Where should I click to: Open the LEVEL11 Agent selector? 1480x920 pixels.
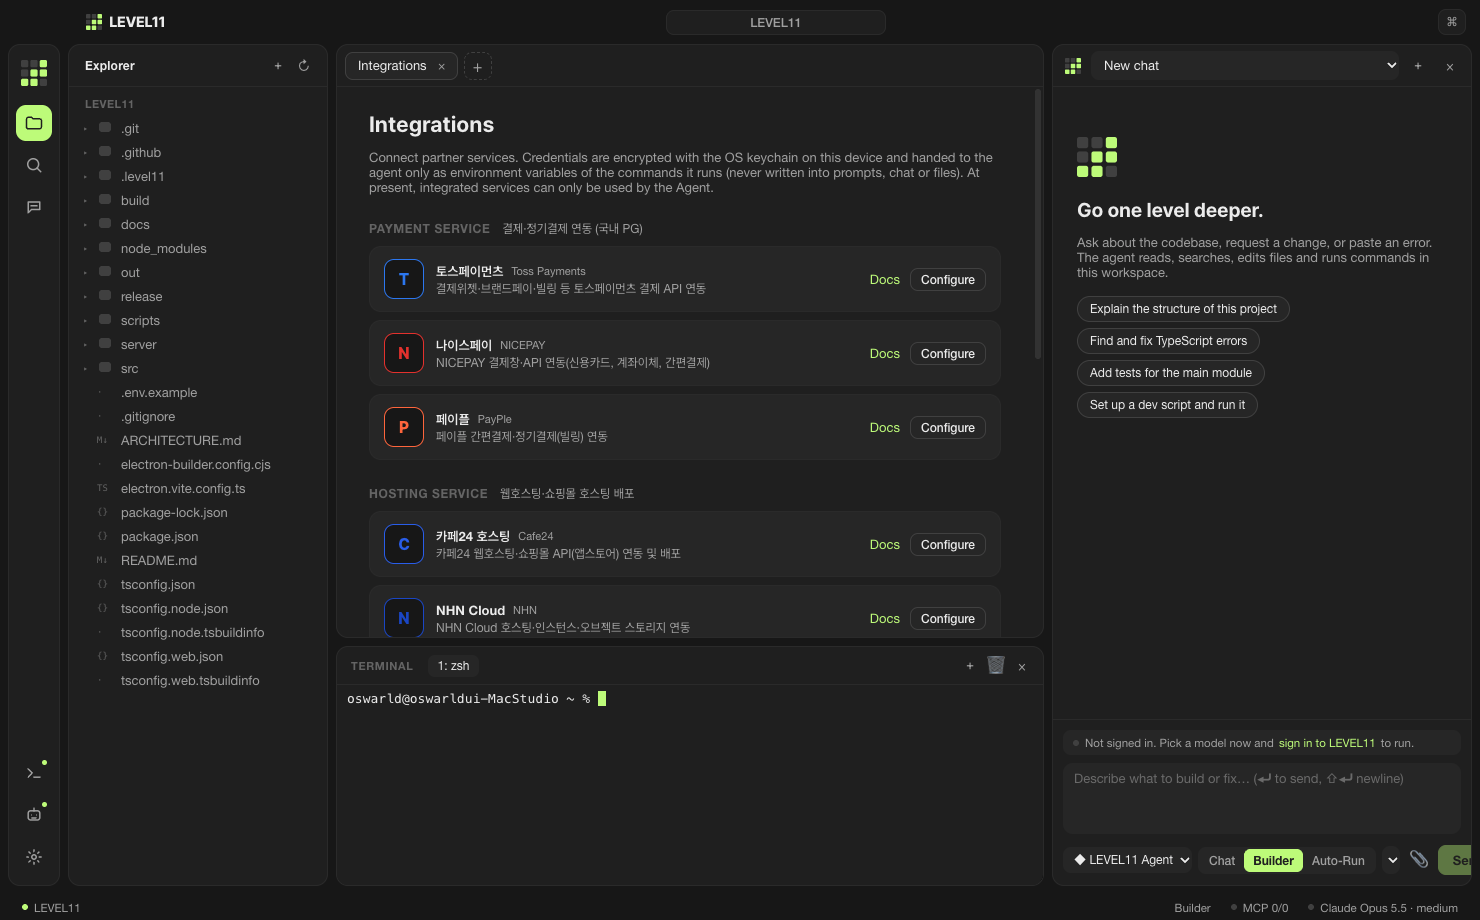click(1131, 860)
